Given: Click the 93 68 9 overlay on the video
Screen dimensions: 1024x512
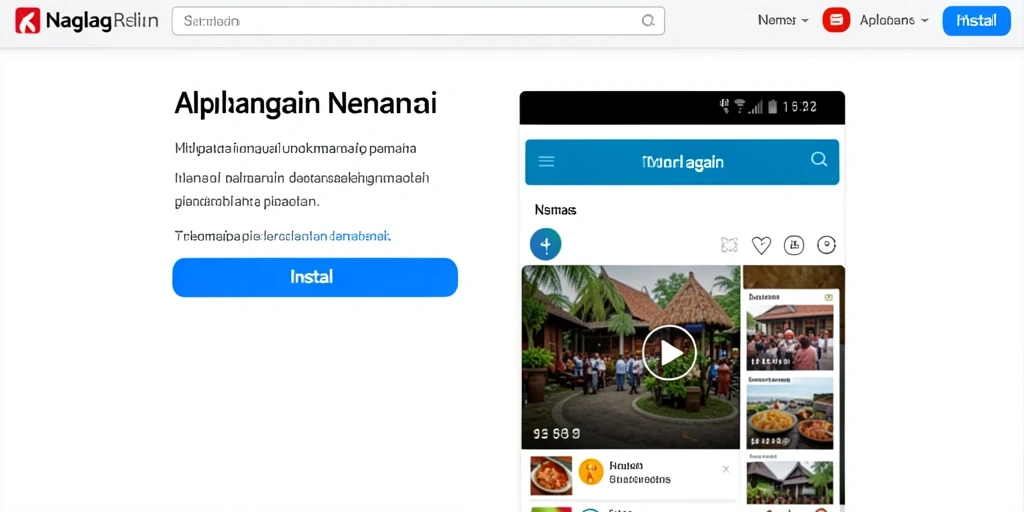Looking at the screenshot, I should click(x=556, y=433).
